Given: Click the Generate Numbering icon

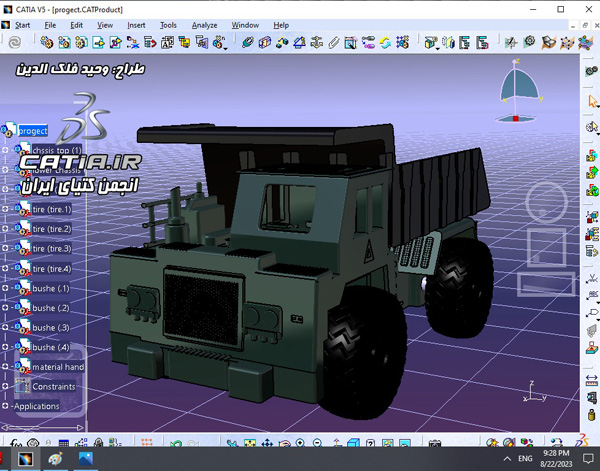Looking at the screenshot, I should pos(167,42).
